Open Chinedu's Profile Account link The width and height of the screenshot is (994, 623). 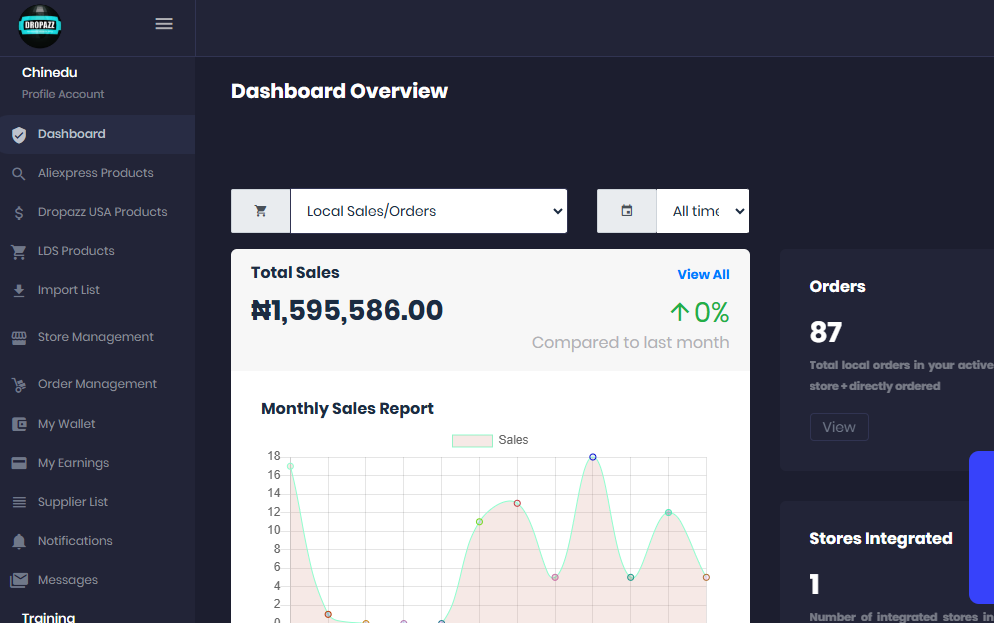pyautogui.click(x=63, y=94)
